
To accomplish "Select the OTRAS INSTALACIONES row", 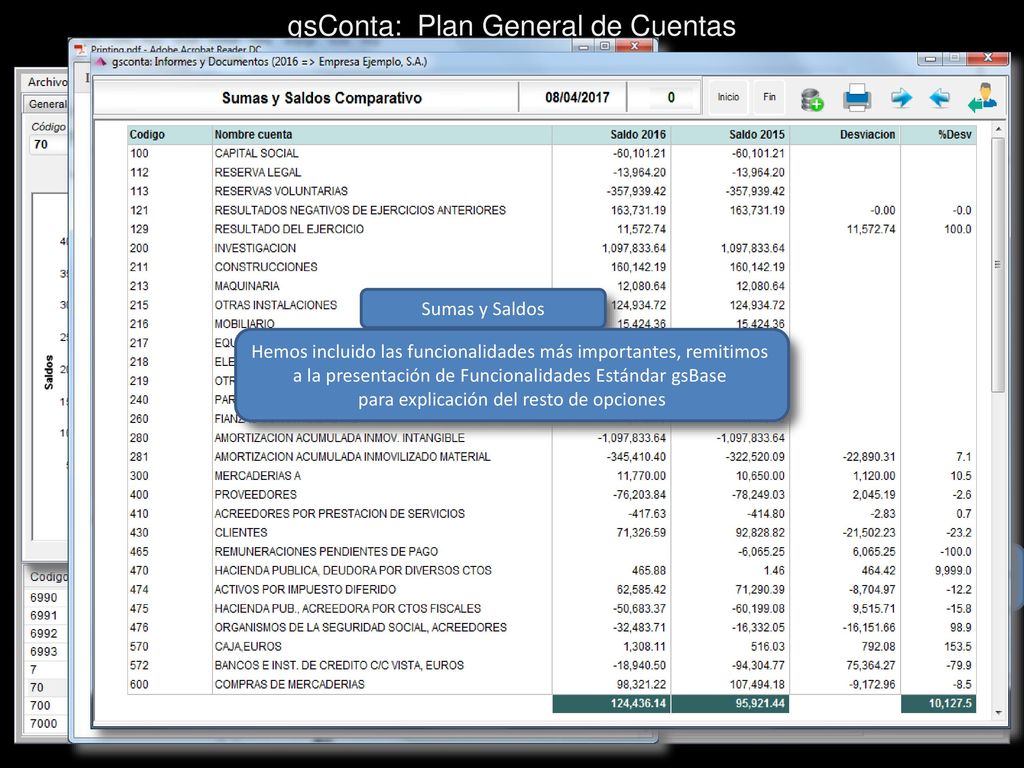I will pos(552,305).
